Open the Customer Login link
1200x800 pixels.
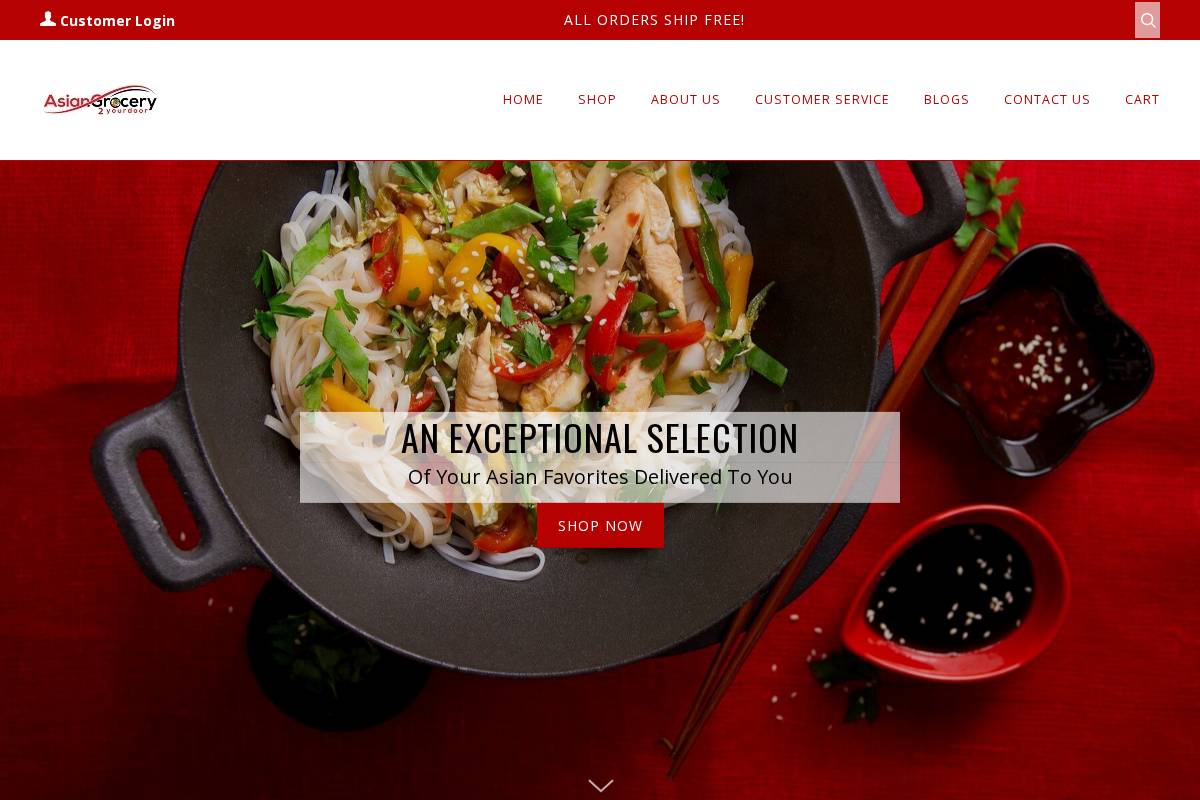(117, 20)
